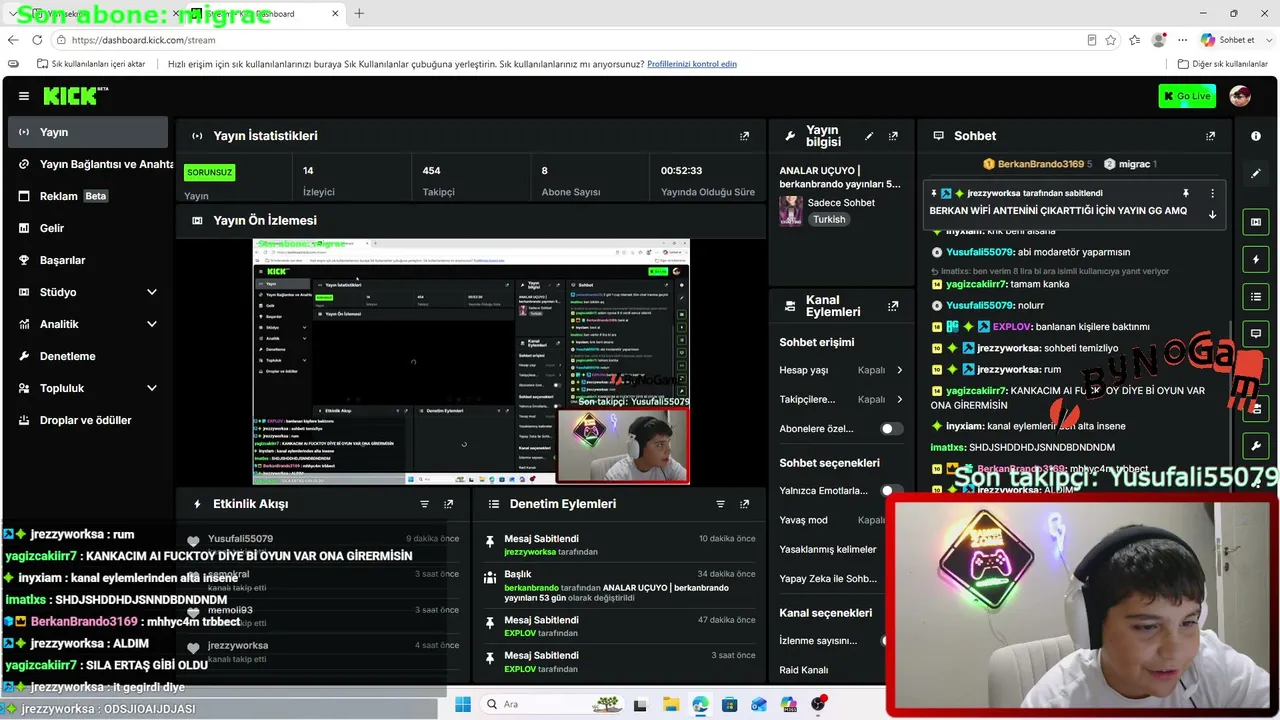1280x720 pixels.
Task: Open Başarılar in the sidebar
Action: [88, 260]
